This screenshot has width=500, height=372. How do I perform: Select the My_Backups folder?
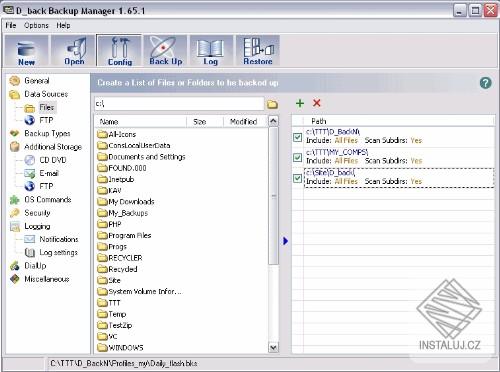tap(122, 213)
